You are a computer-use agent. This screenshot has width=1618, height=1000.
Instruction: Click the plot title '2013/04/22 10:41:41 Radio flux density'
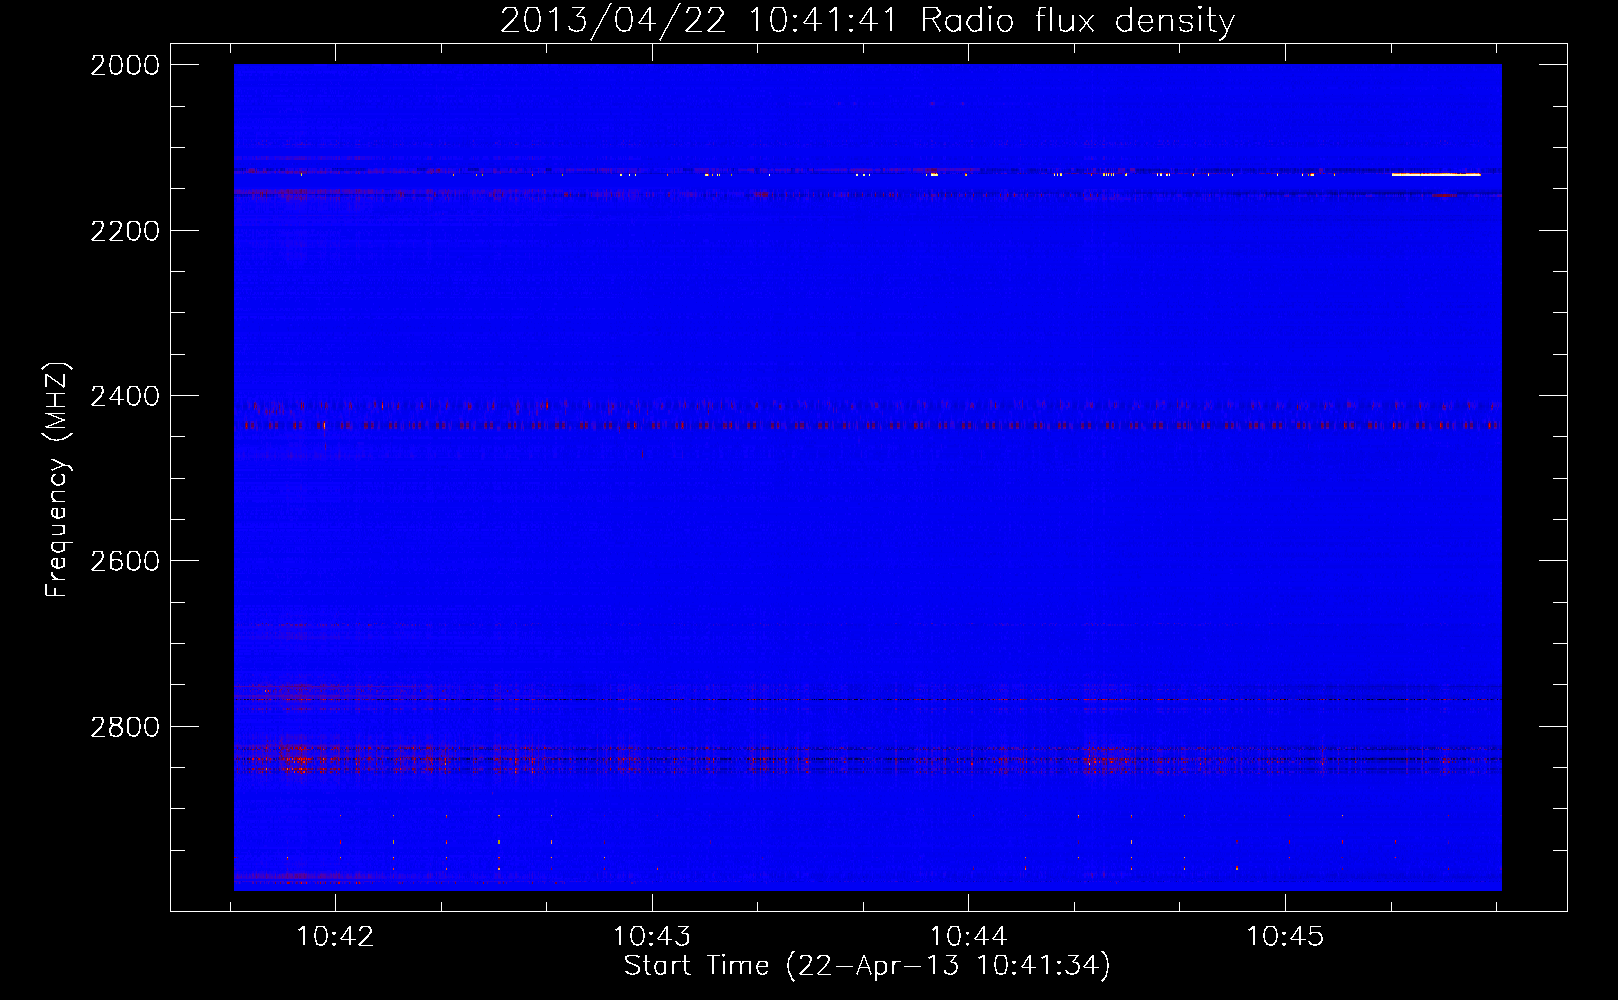pyautogui.click(x=867, y=20)
